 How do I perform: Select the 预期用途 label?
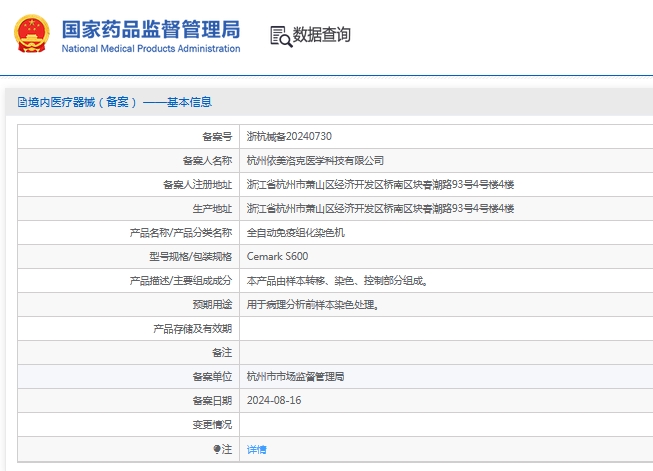(x=212, y=304)
